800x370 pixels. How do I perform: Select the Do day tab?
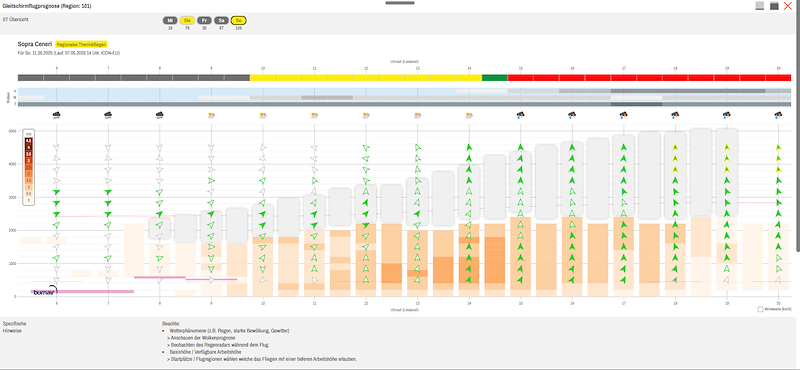tap(187, 20)
